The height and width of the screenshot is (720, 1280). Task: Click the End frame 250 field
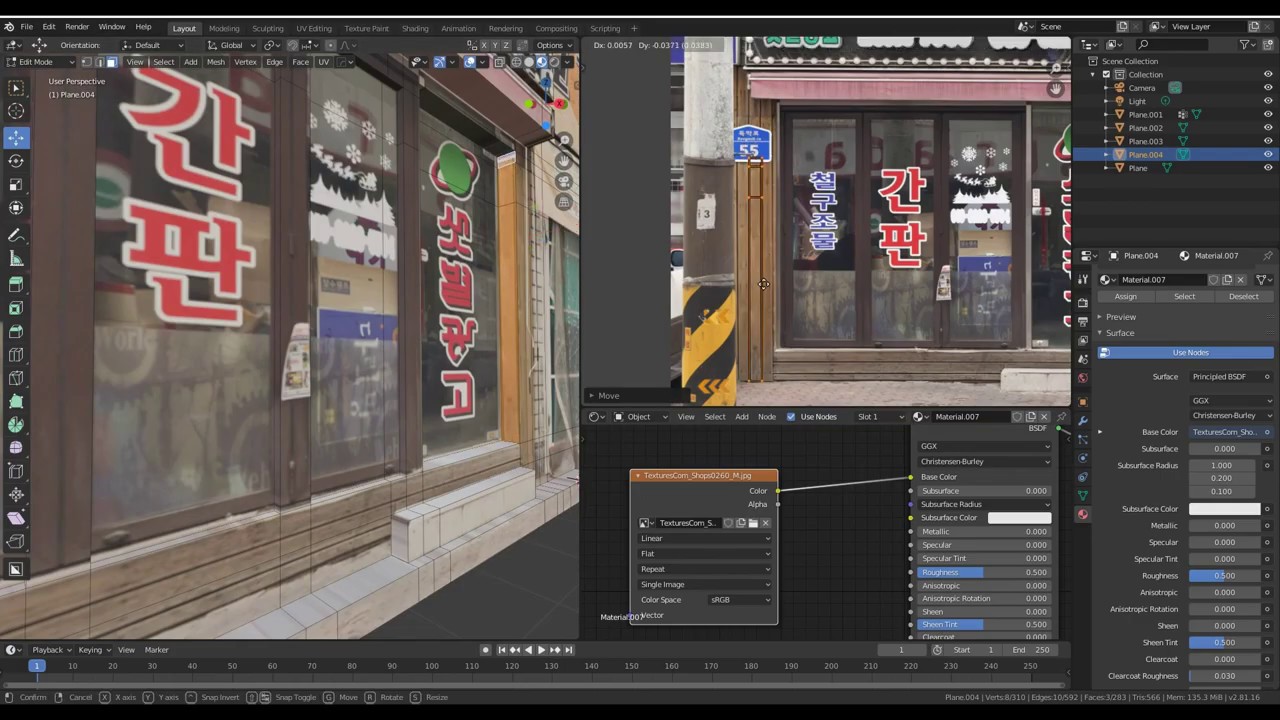[1031, 650]
